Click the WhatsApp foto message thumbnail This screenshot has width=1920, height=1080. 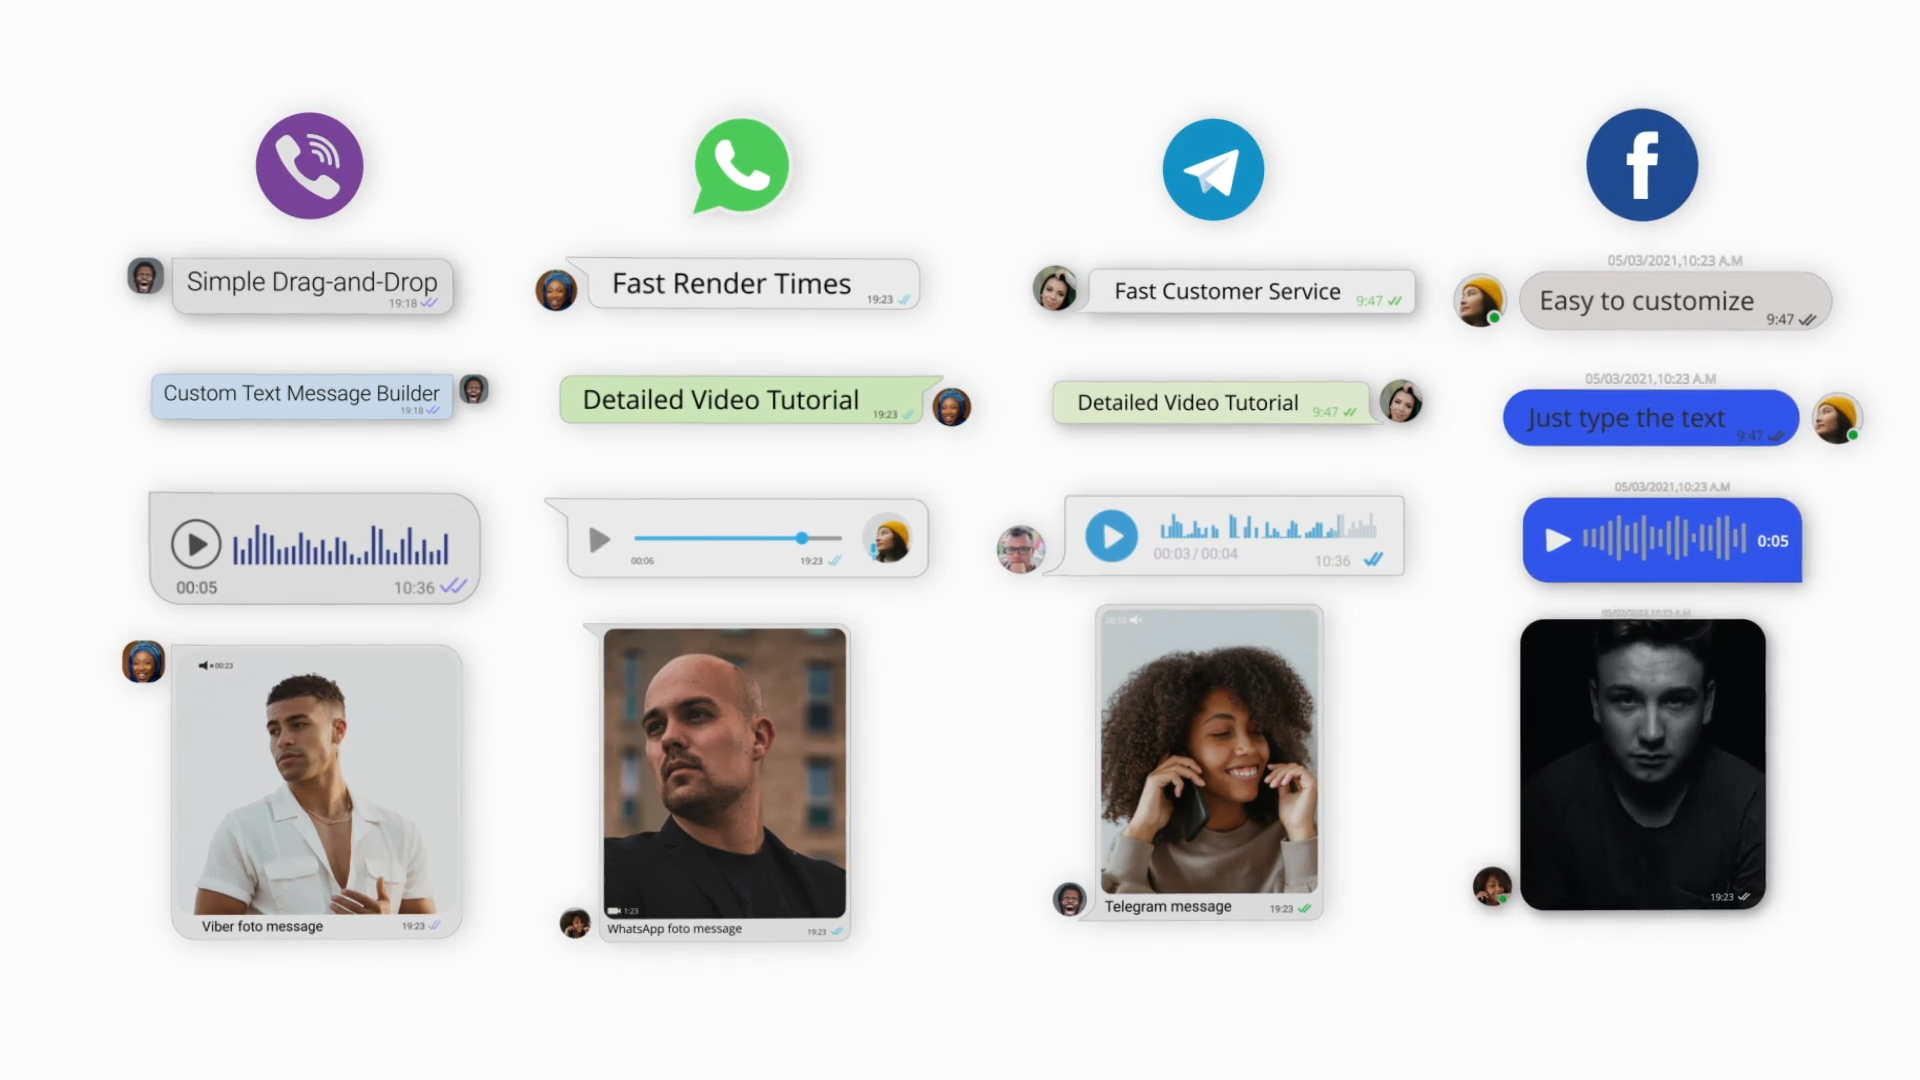(x=724, y=771)
